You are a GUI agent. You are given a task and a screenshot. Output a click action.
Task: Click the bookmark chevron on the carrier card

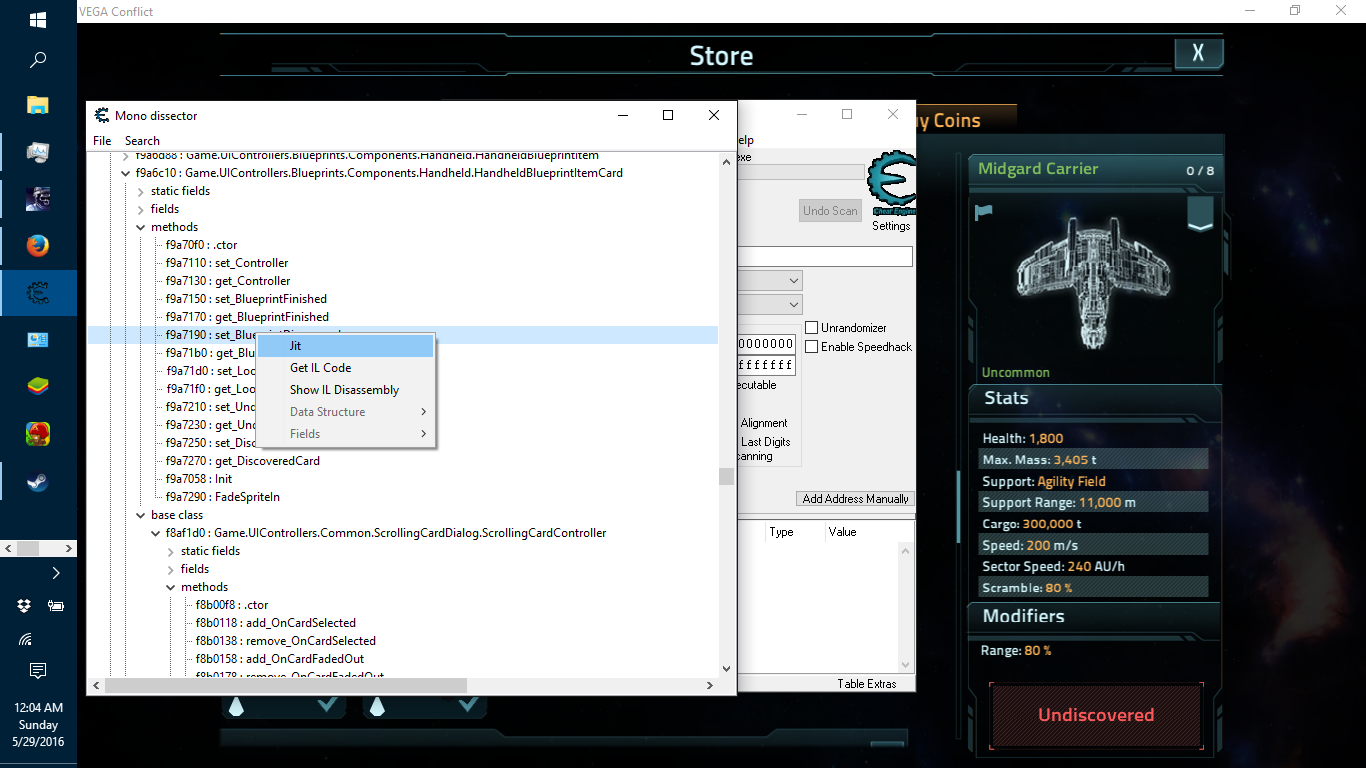pyautogui.click(x=1200, y=214)
